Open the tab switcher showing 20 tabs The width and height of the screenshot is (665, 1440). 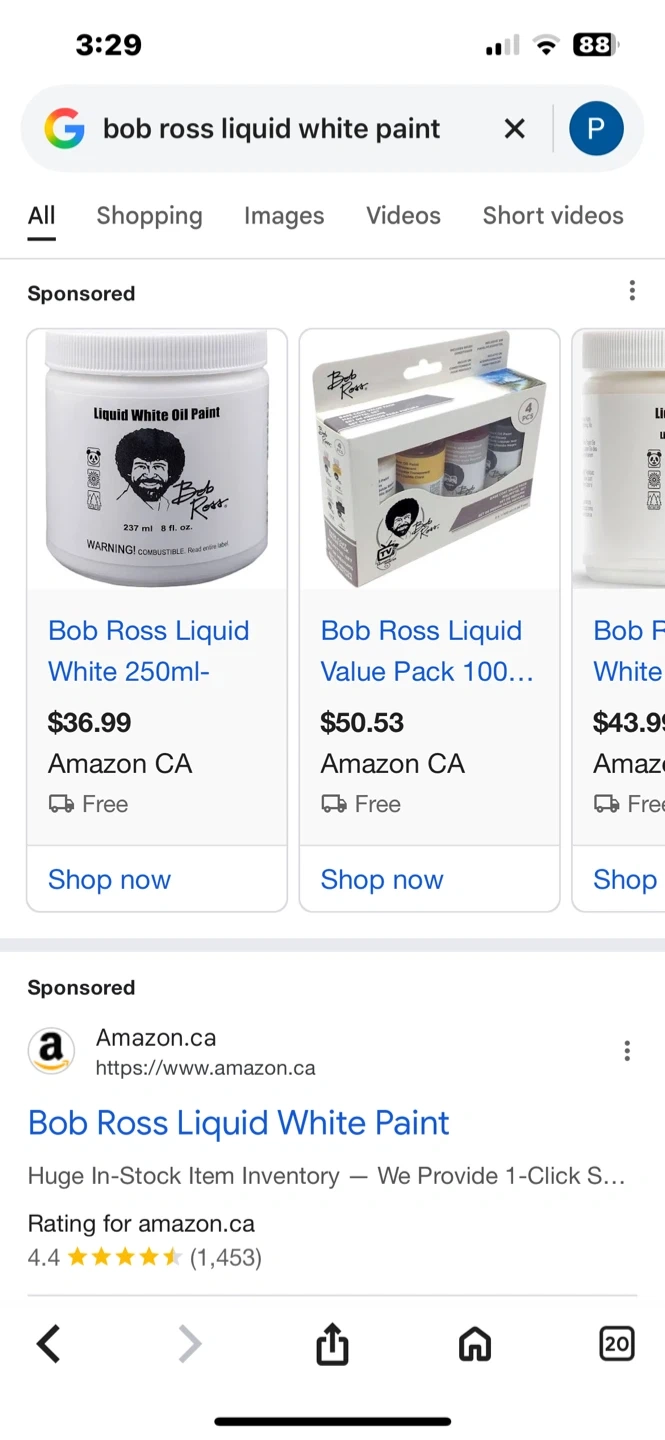617,1345
